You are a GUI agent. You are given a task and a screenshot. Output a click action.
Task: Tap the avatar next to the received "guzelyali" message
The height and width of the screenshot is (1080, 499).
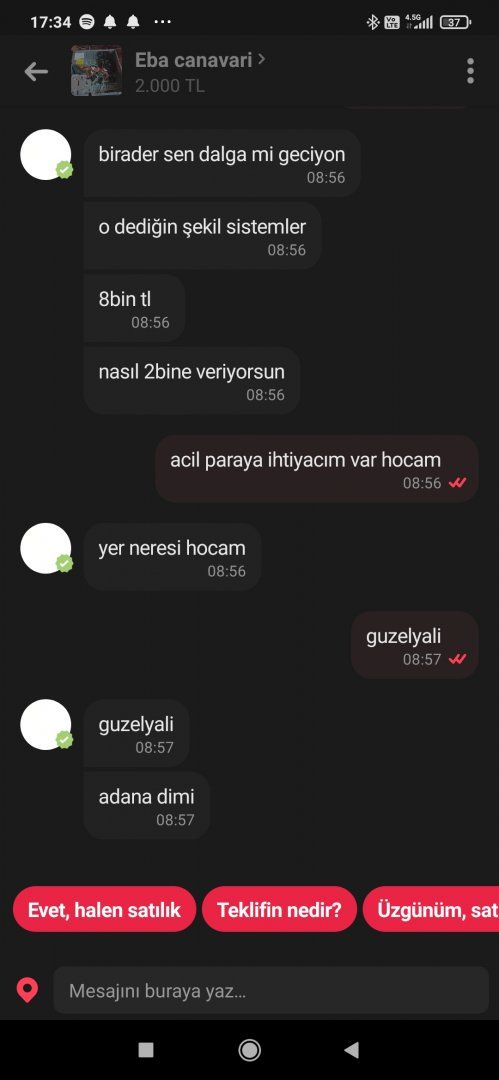point(46,725)
